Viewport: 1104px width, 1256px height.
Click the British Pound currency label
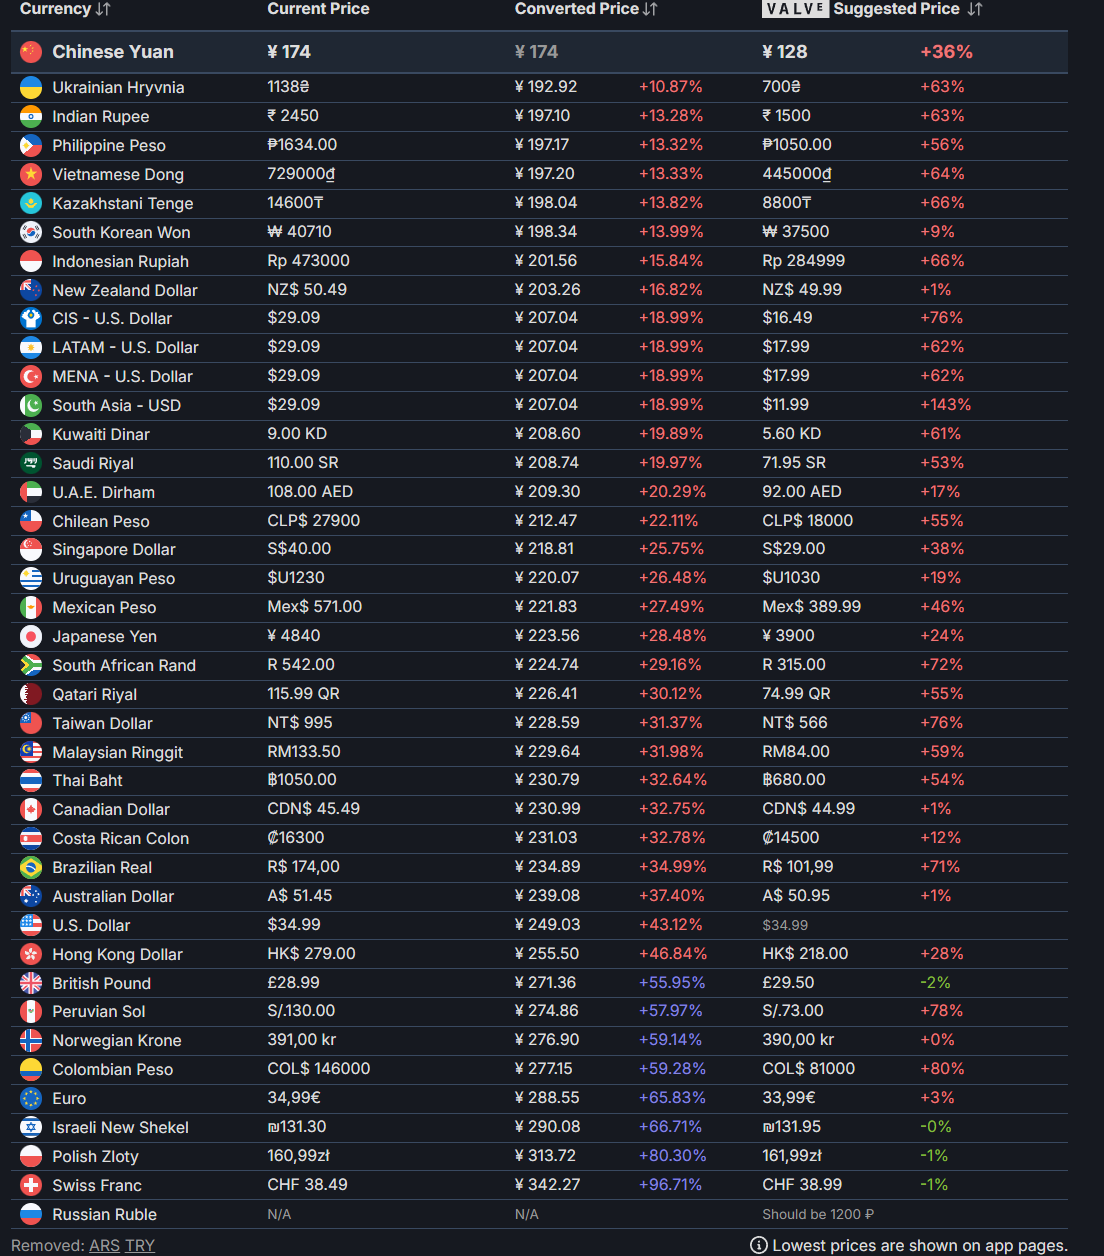(101, 983)
